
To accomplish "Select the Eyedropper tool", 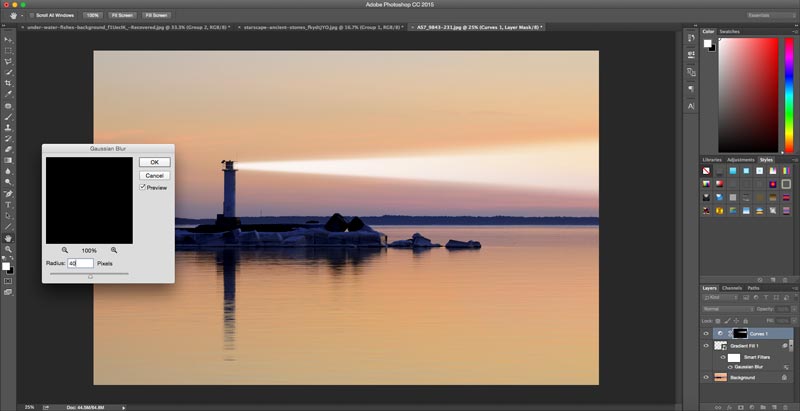I will (8, 94).
